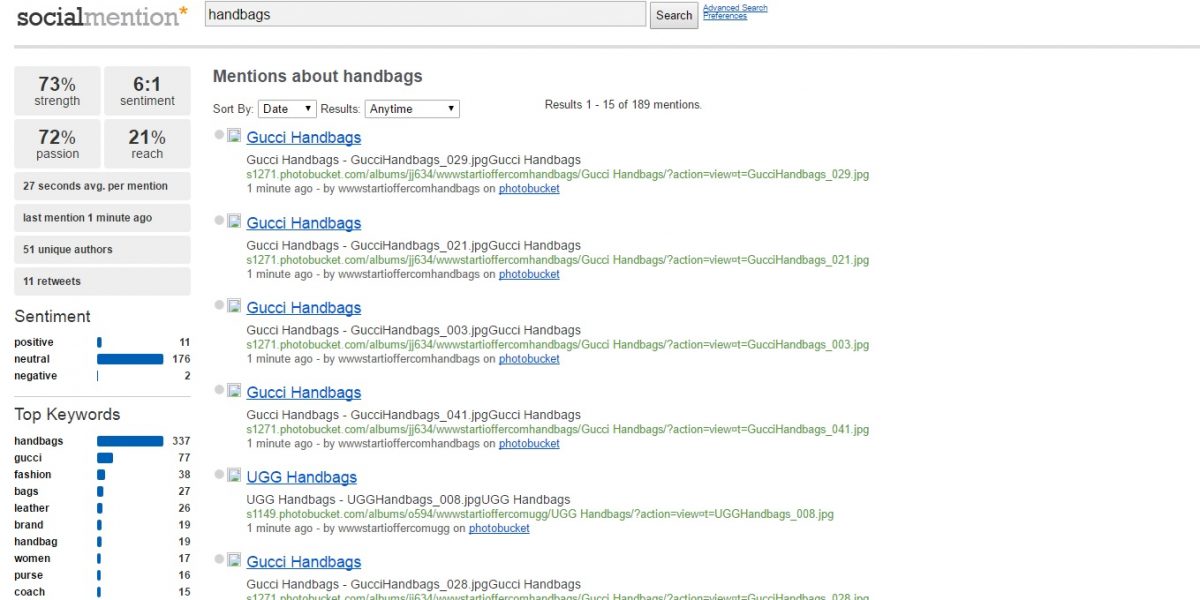This screenshot has height=600, width=1200.
Task: Click the '51 unique authors' box
Action: pos(102,250)
